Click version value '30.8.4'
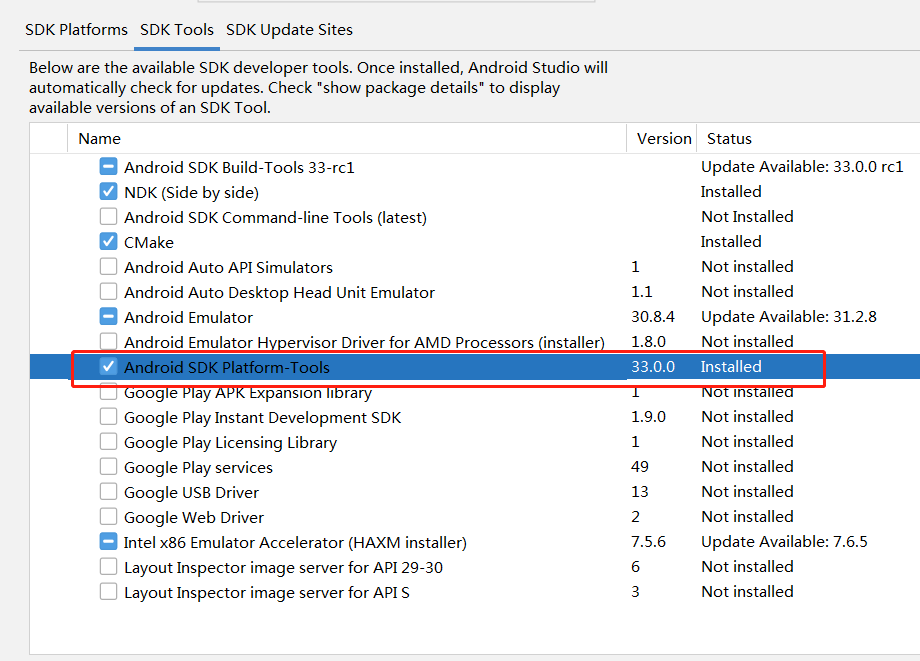The width and height of the screenshot is (920, 661). click(x=653, y=317)
